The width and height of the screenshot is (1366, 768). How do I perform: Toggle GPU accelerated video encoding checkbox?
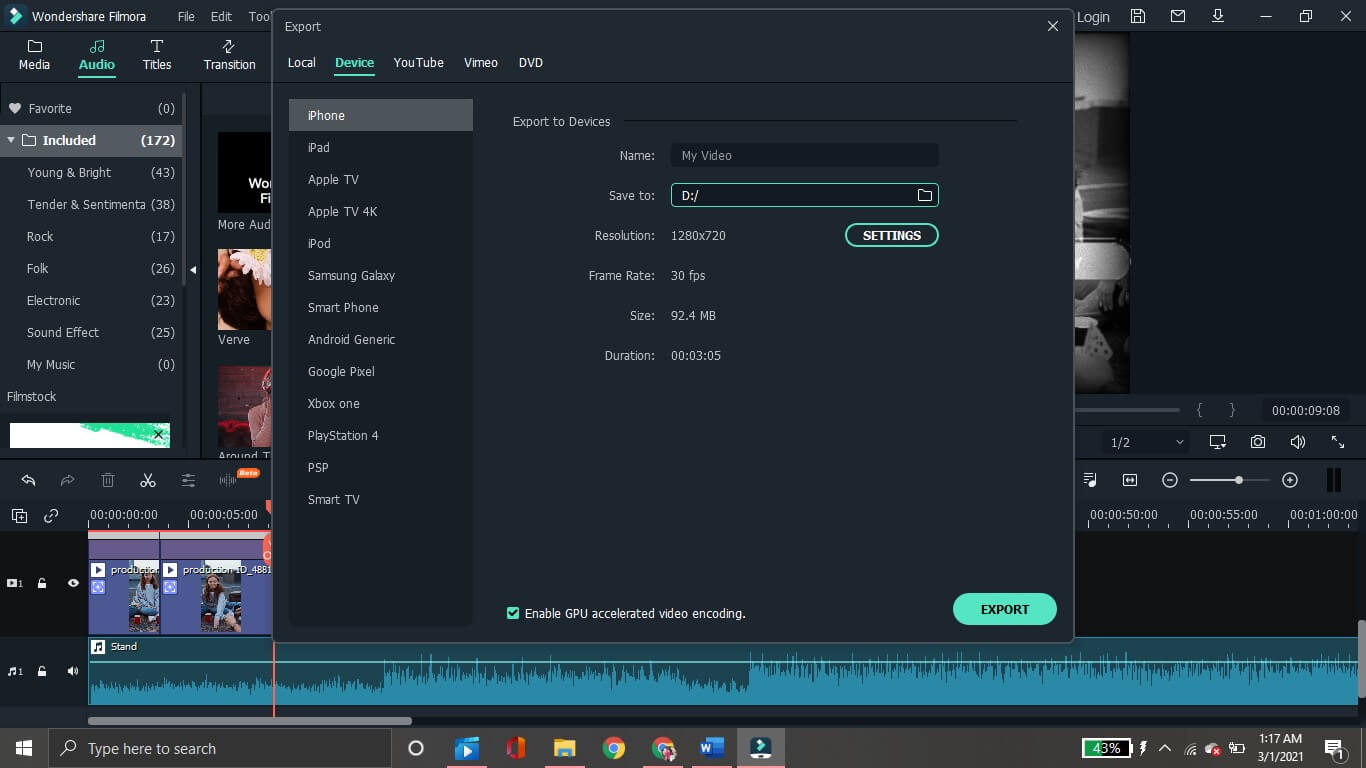tap(513, 613)
